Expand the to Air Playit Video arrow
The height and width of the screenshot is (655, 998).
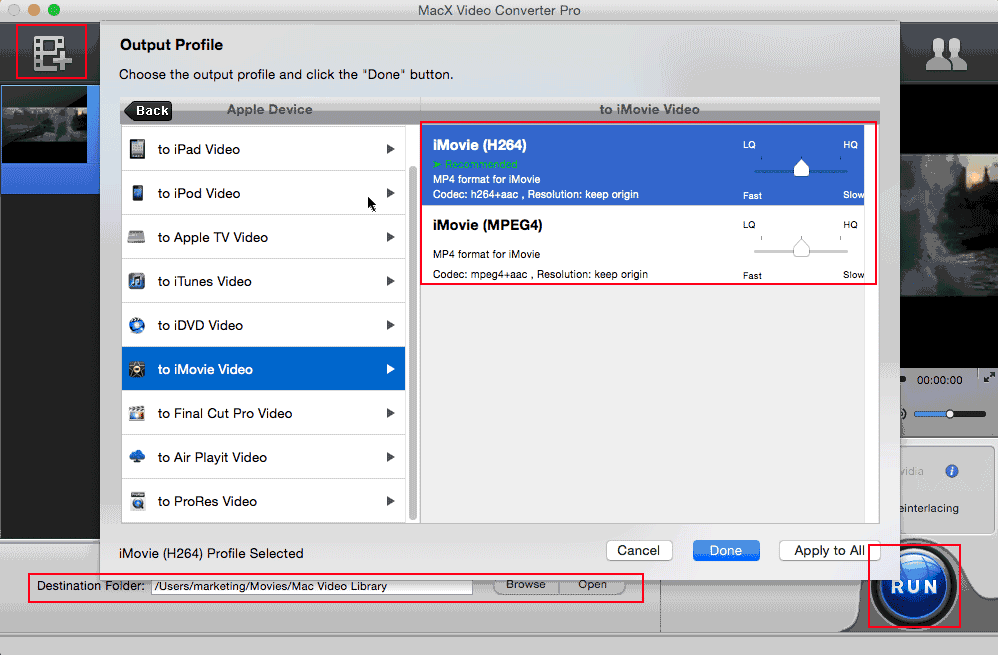390,457
